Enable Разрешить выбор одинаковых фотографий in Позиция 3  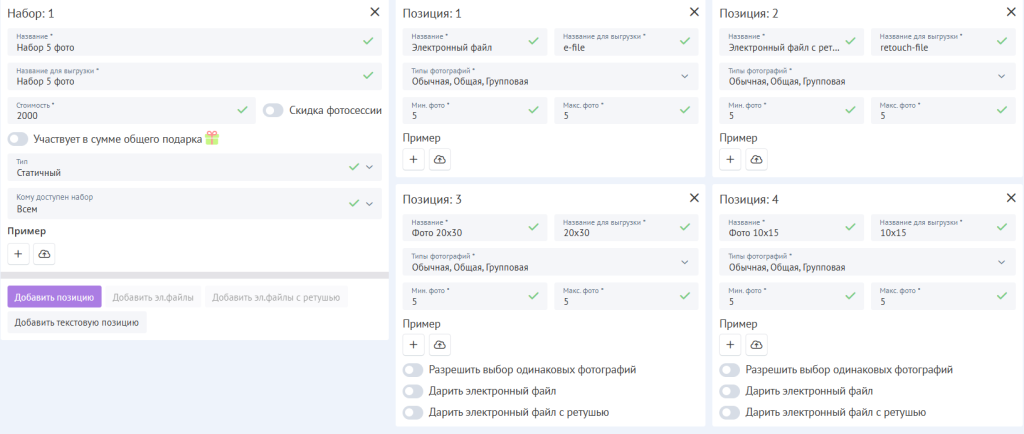(413, 370)
